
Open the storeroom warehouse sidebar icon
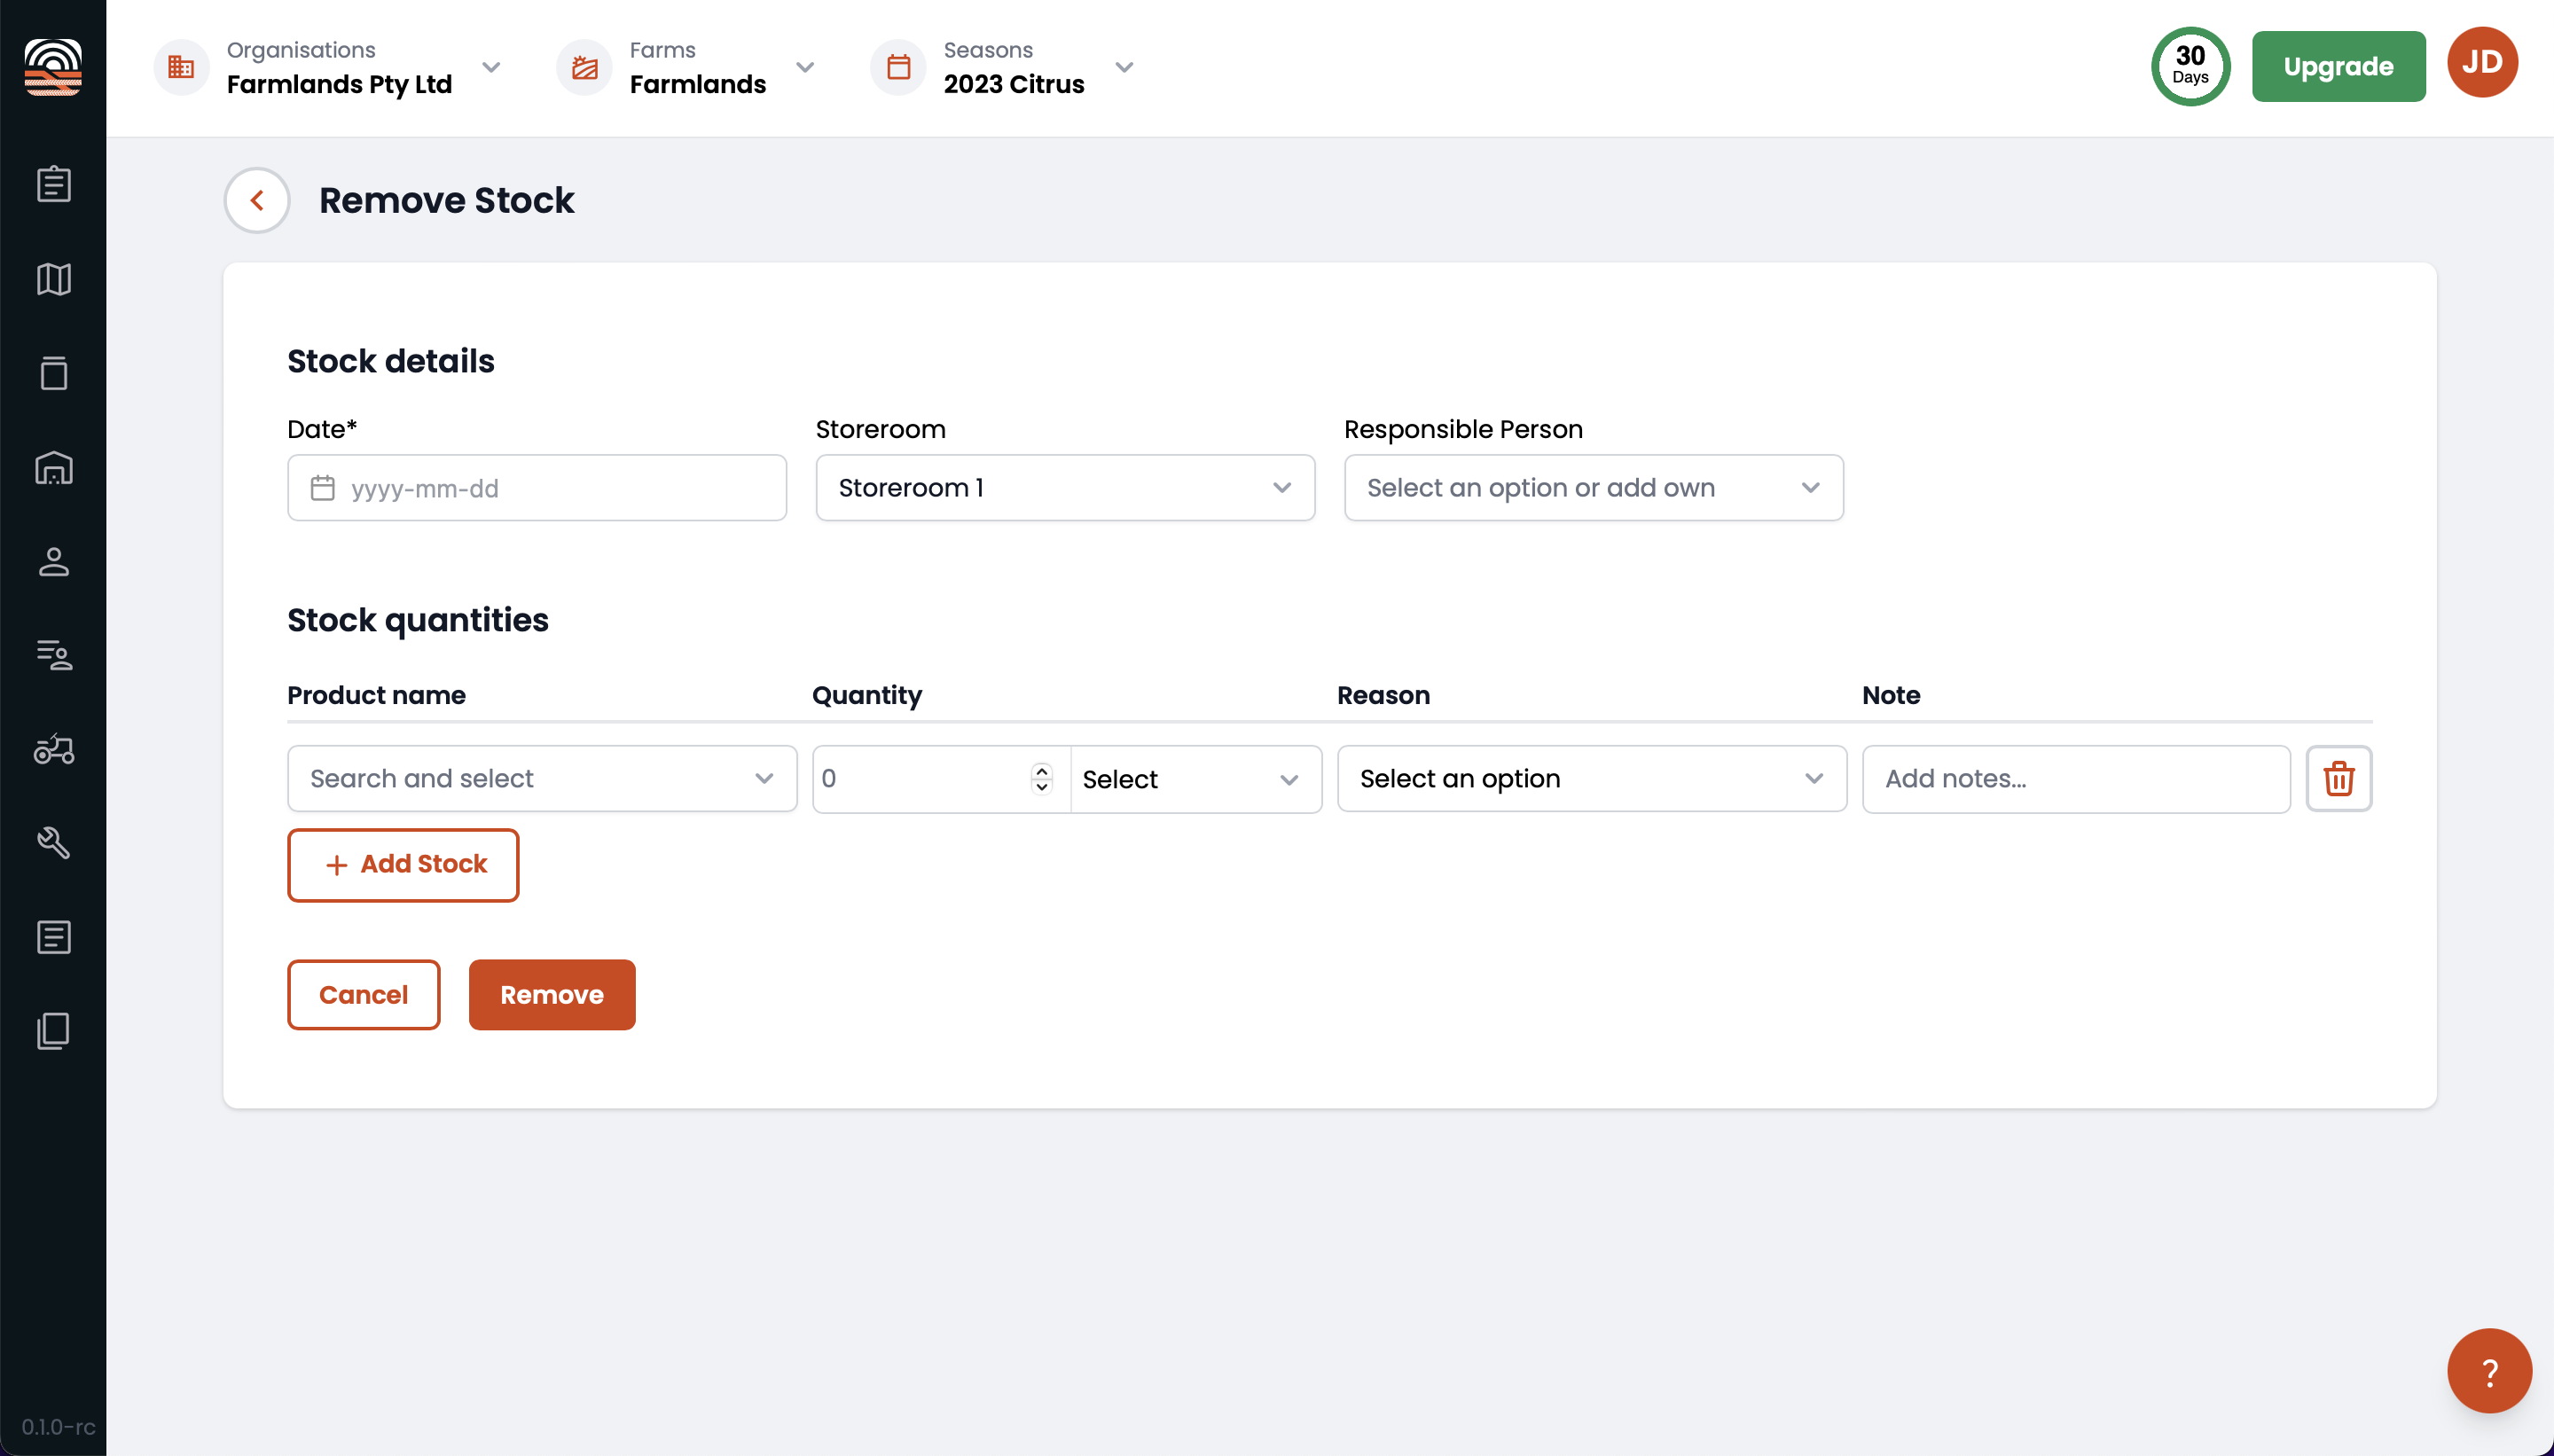(x=53, y=468)
